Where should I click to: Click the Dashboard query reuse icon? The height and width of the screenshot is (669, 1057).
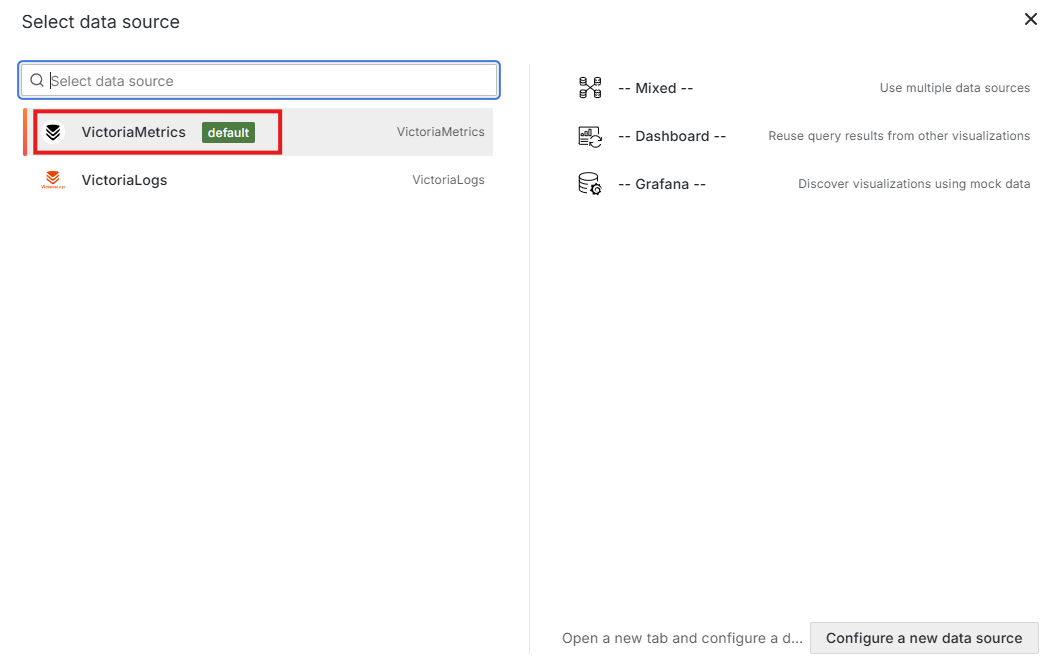[590, 136]
